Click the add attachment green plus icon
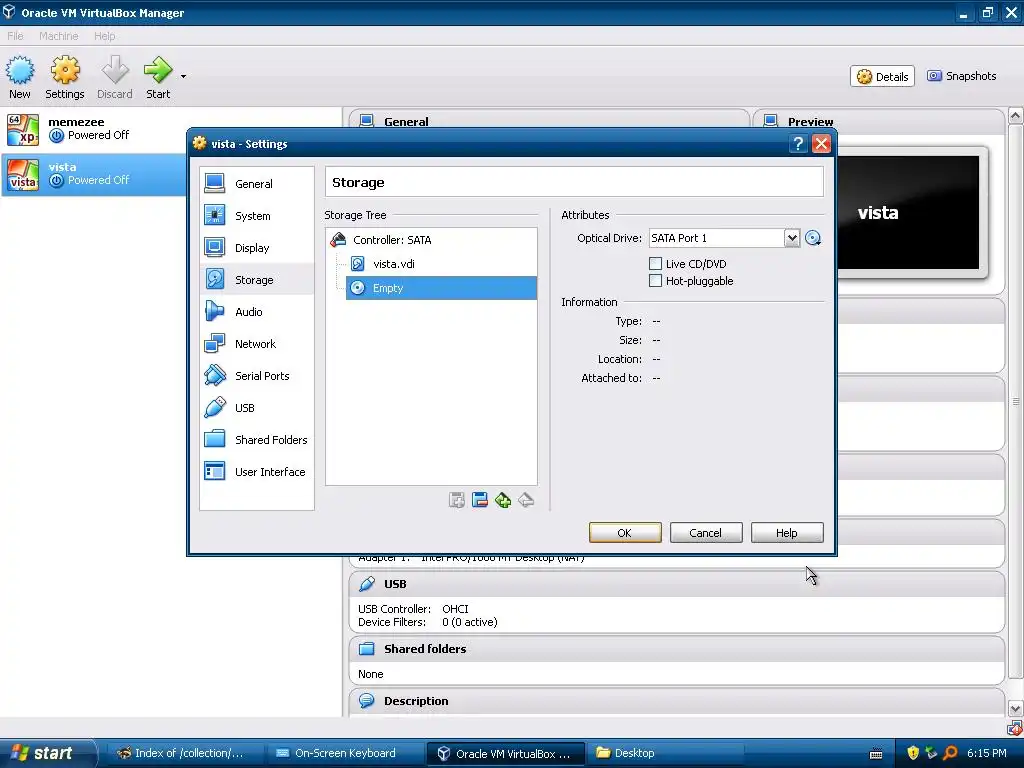Image resolution: width=1024 pixels, height=768 pixels. [503, 500]
